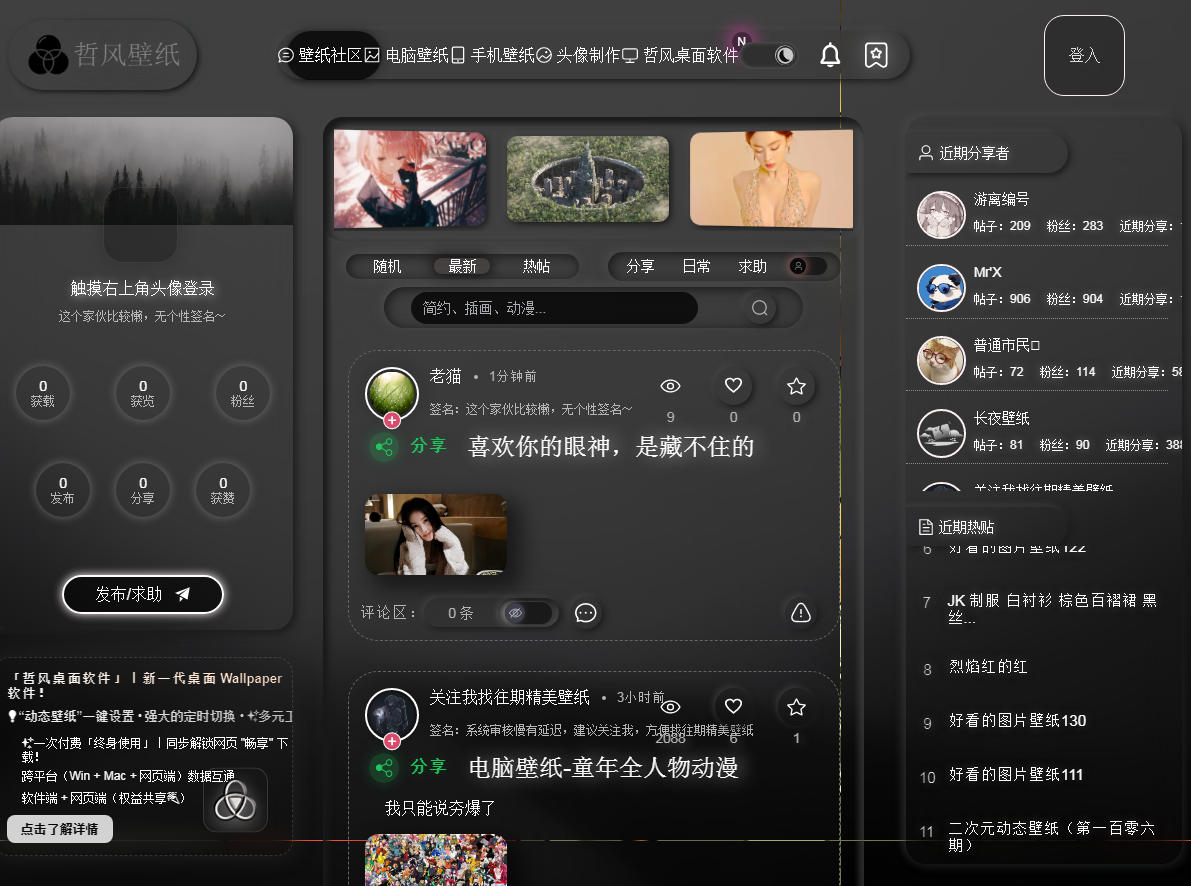The image size is (1191, 886).
Task: Filter posts by 日常
Action: [x=697, y=266]
